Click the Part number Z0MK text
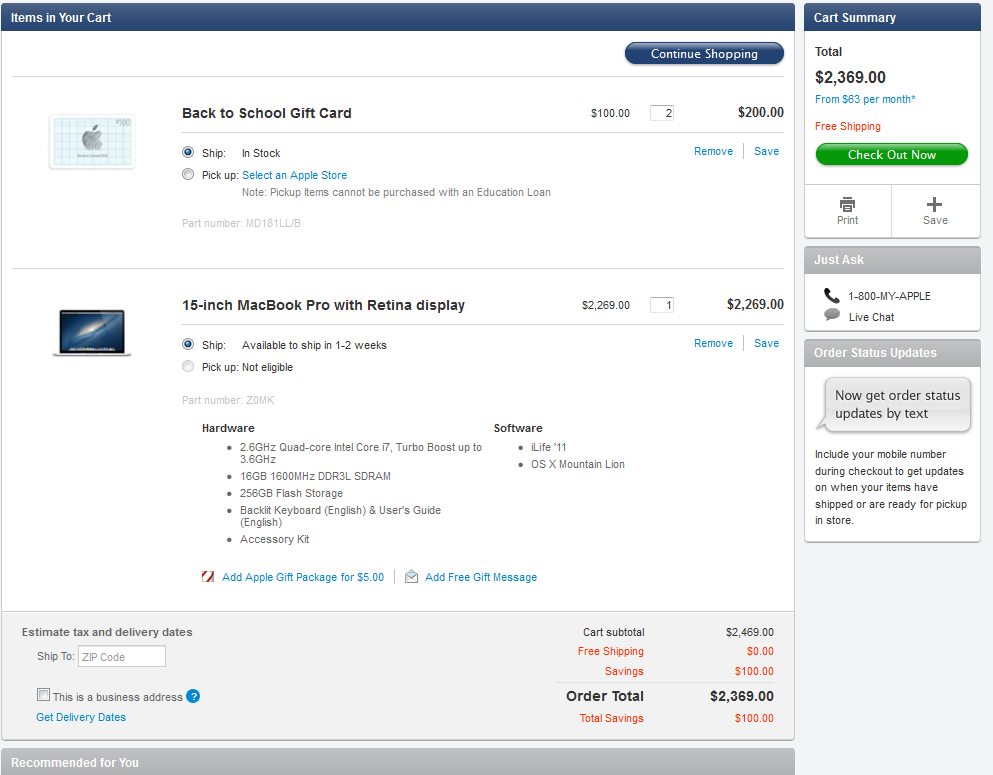Screen dimensions: 993x775 coord(228,400)
